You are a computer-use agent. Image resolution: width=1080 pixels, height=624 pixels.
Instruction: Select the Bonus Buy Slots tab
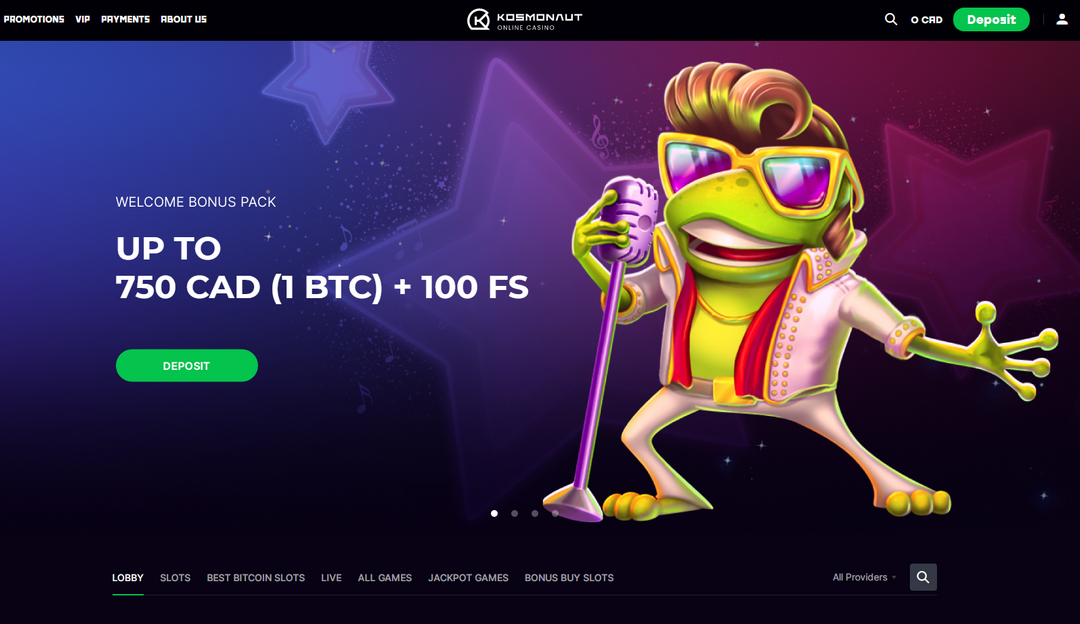pyautogui.click(x=569, y=578)
